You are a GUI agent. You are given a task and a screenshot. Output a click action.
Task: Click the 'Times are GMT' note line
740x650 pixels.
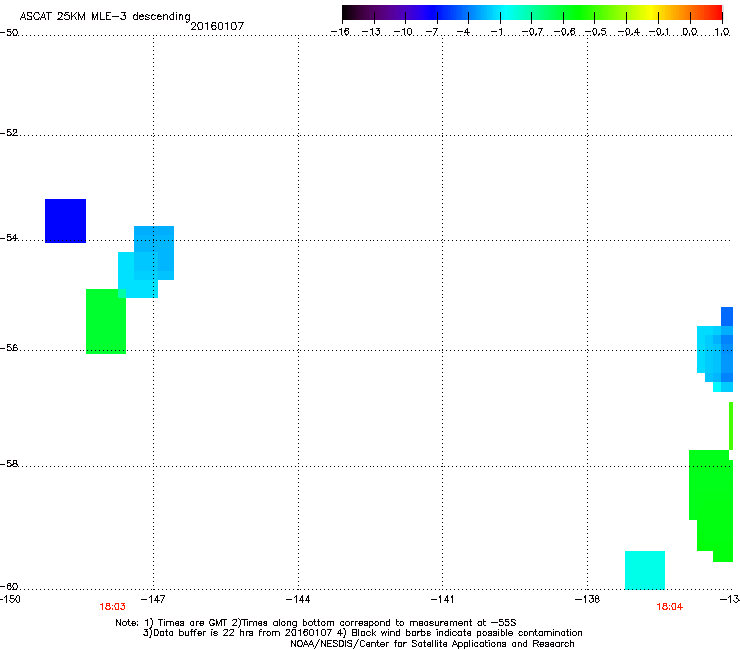click(315, 623)
